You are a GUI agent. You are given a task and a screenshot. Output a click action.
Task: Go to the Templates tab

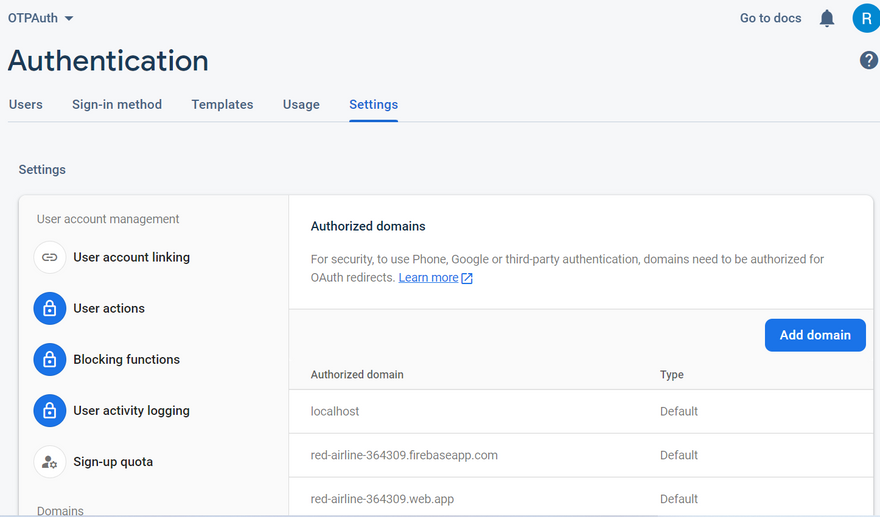[222, 104]
